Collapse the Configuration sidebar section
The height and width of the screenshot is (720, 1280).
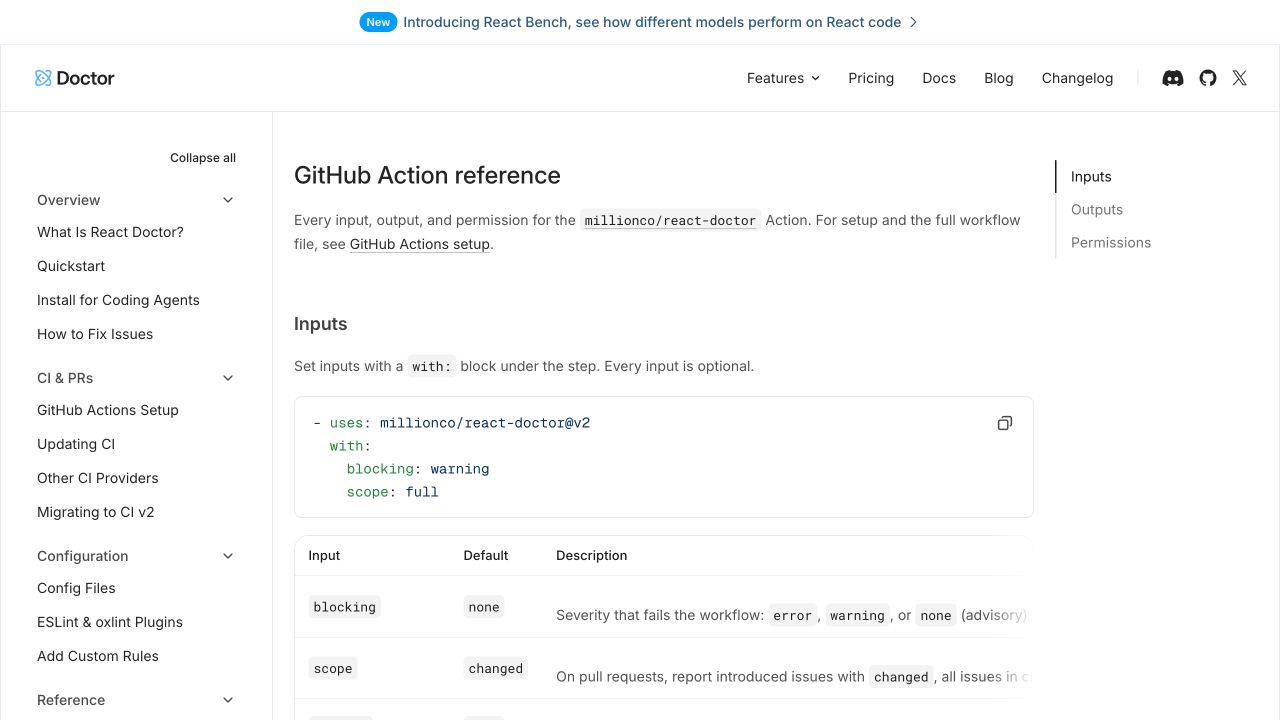click(x=228, y=556)
